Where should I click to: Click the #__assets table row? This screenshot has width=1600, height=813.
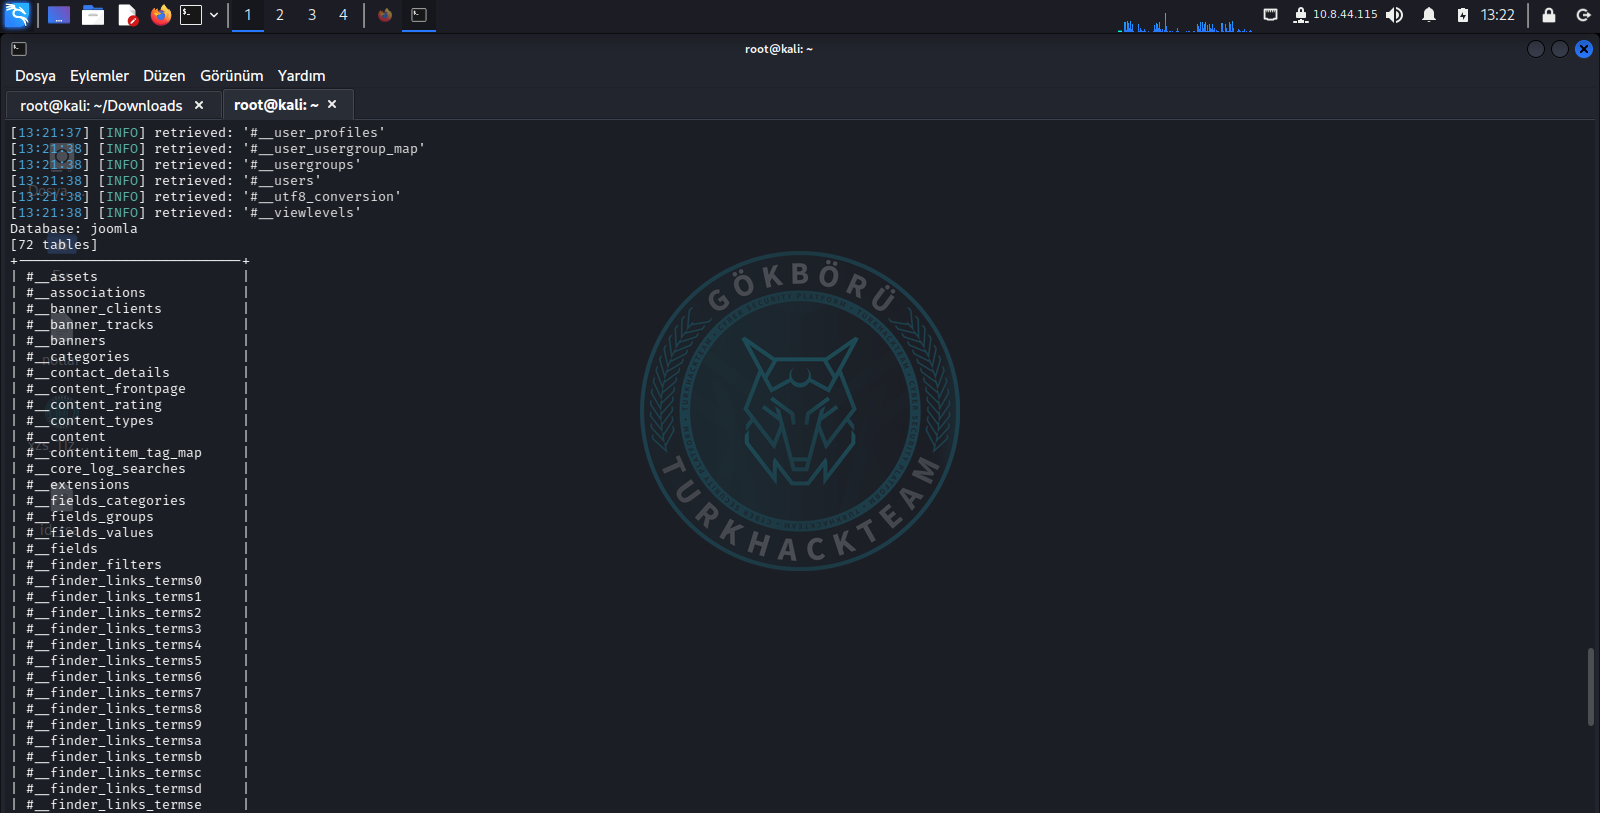coord(129,277)
